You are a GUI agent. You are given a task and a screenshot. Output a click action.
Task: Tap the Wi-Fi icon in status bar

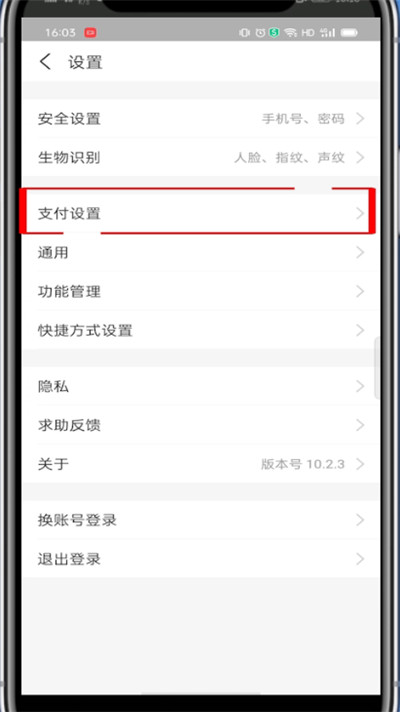coord(290,33)
